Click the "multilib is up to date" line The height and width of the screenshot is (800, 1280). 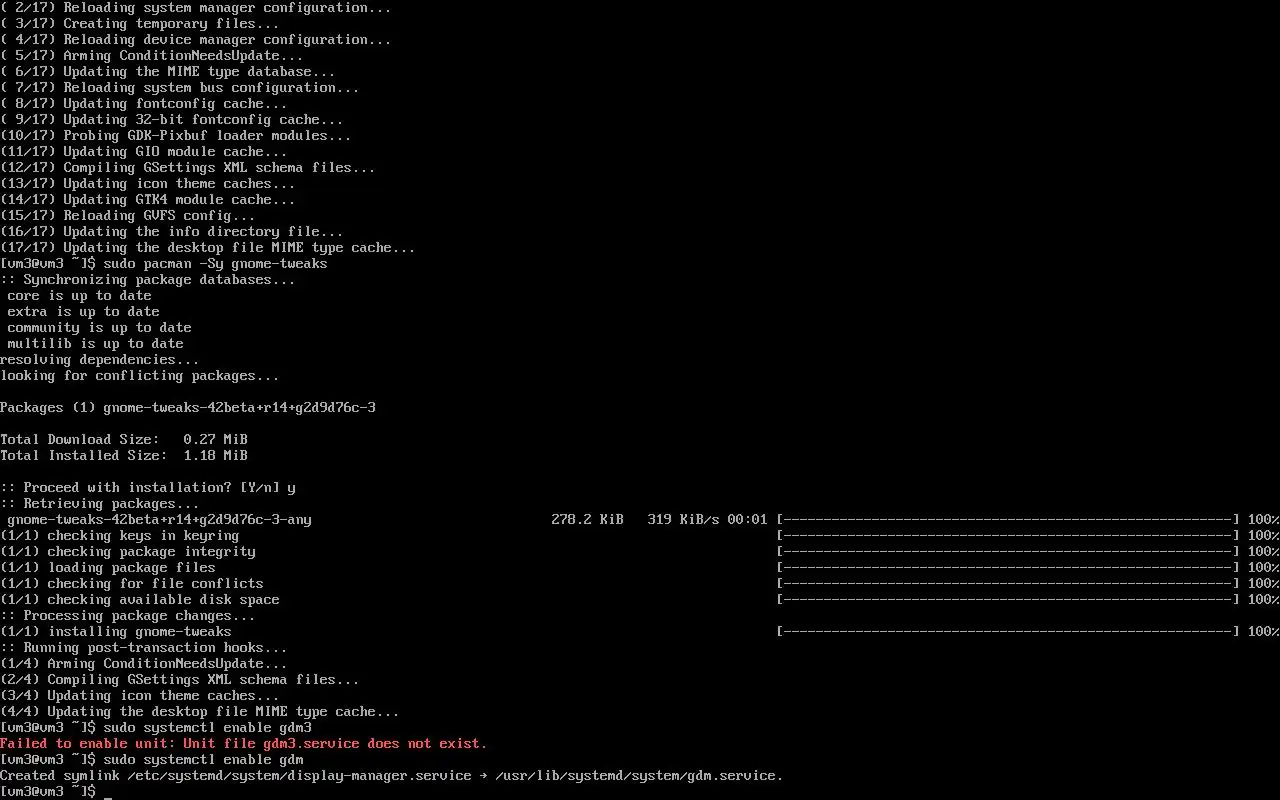(96, 343)
